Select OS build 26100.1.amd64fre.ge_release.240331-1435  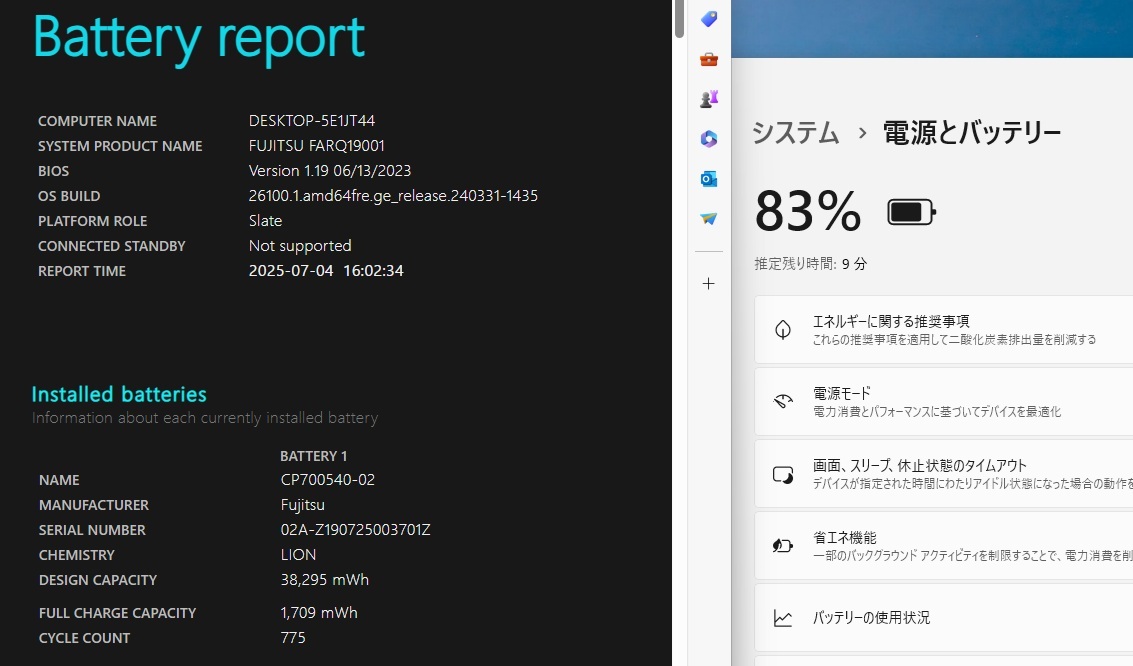pyautogui.click(x=393, y=196)
